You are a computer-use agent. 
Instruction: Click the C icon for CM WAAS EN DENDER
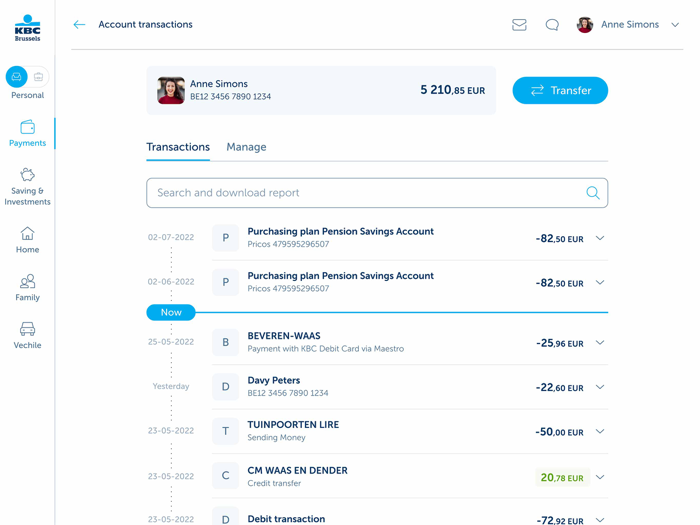tap(225, 476)
